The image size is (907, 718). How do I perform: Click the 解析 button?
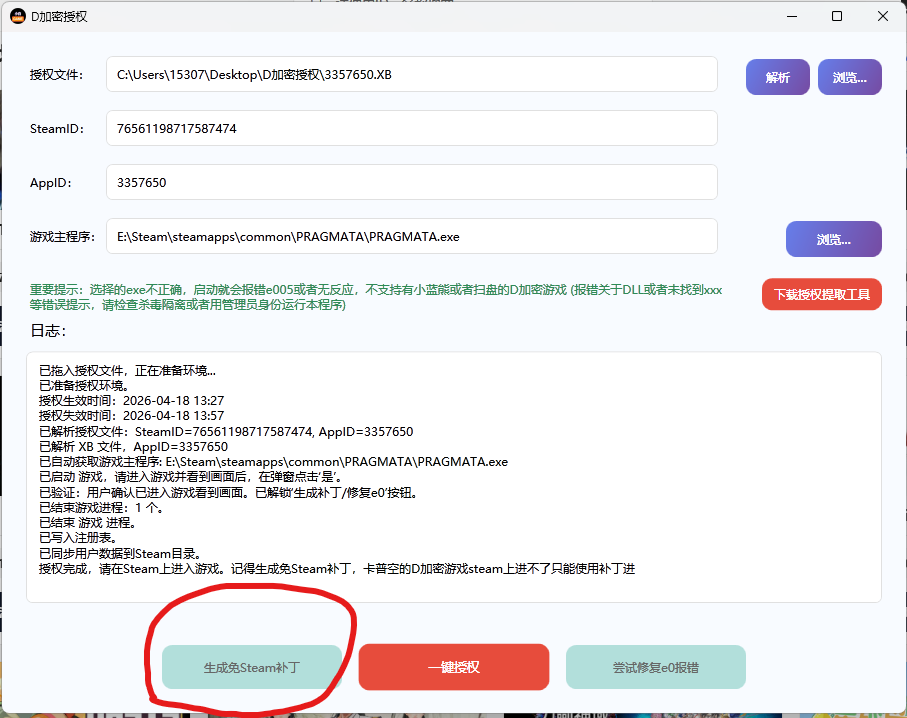click(x=777, y=77)
